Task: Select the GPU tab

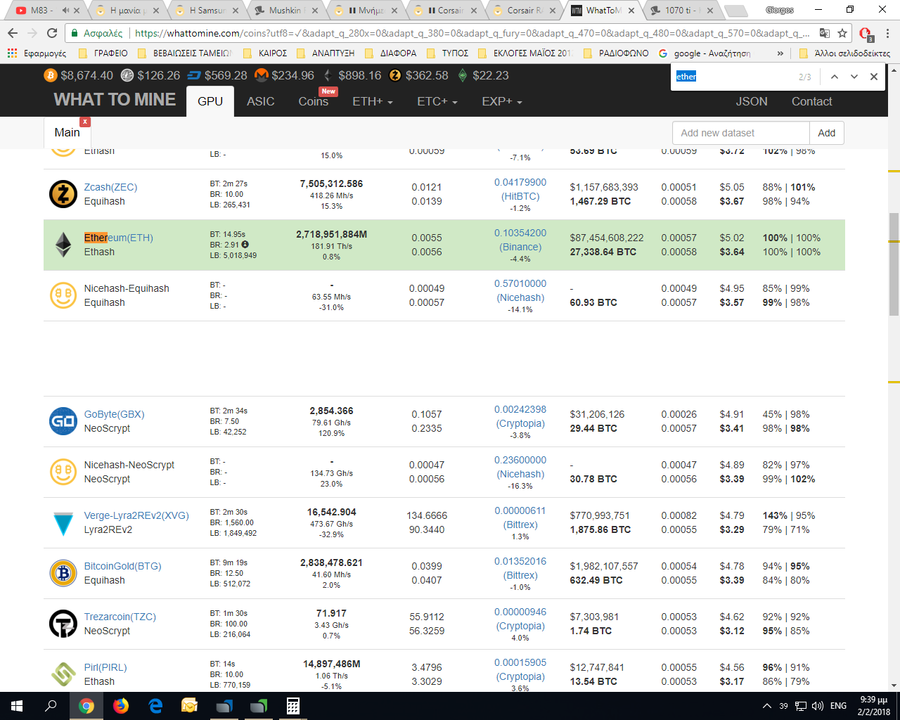Action: tap(210, 102)
